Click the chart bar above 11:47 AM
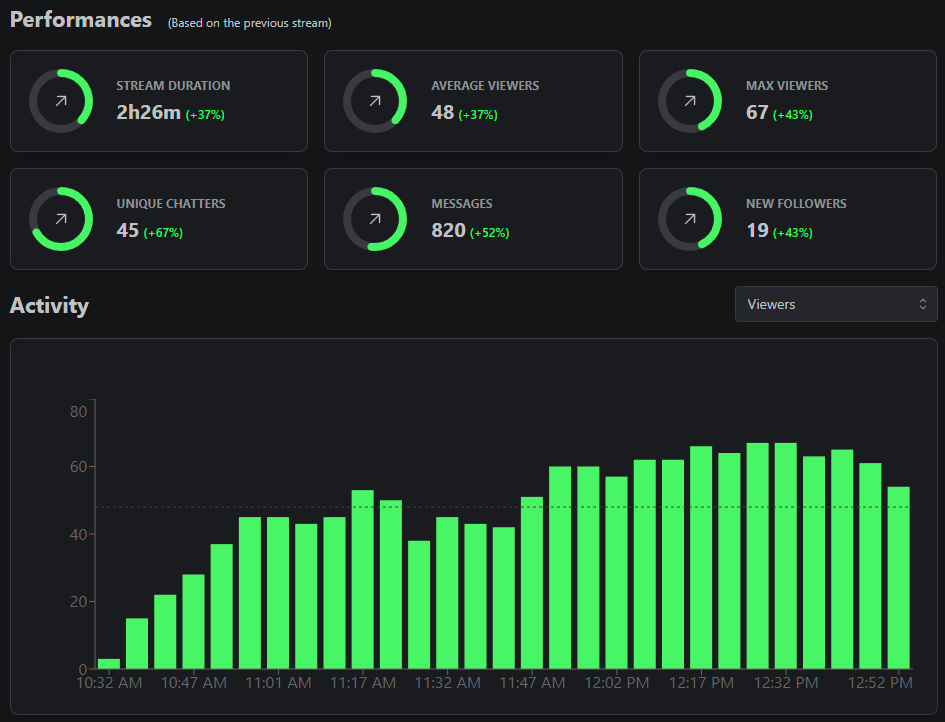 pos(532,583)
